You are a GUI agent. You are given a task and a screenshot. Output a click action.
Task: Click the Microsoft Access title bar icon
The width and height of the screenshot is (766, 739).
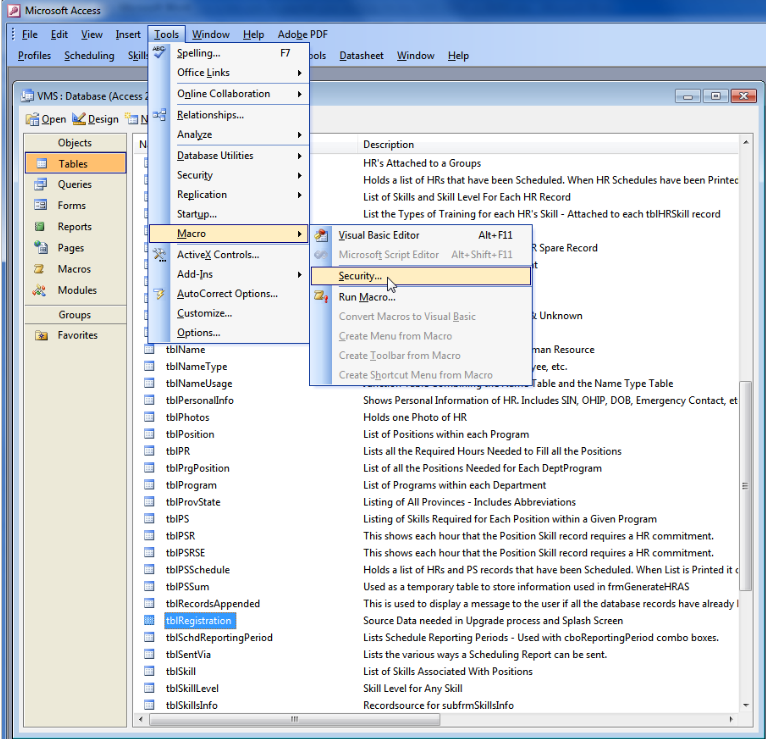point(14,10)
